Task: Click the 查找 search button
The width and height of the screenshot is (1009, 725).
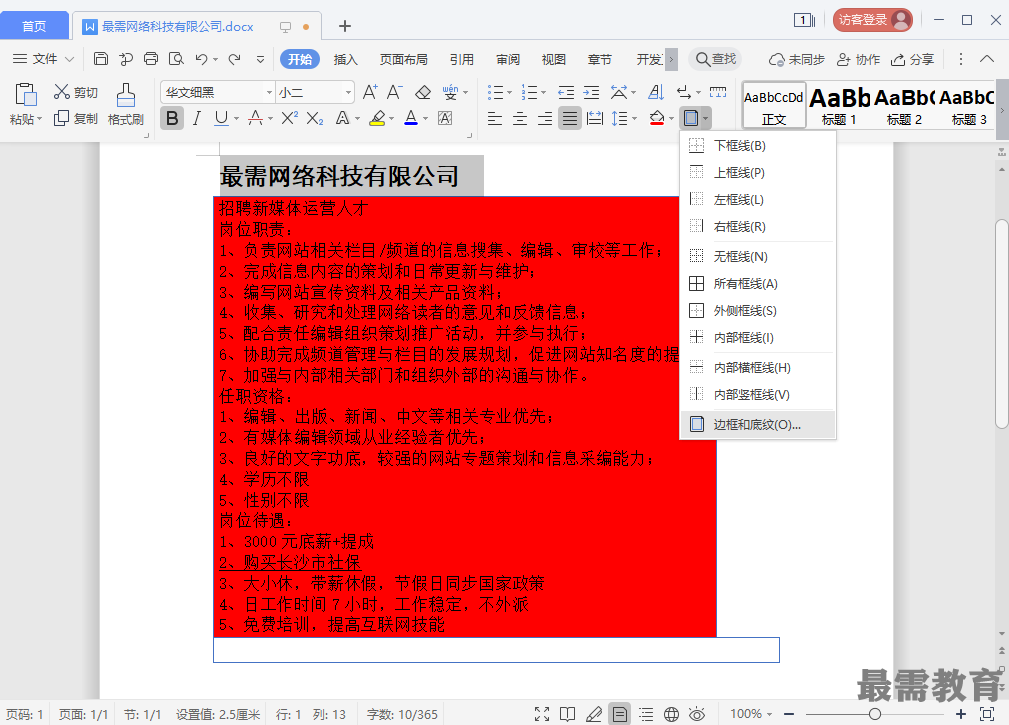Action: [716, 59]
